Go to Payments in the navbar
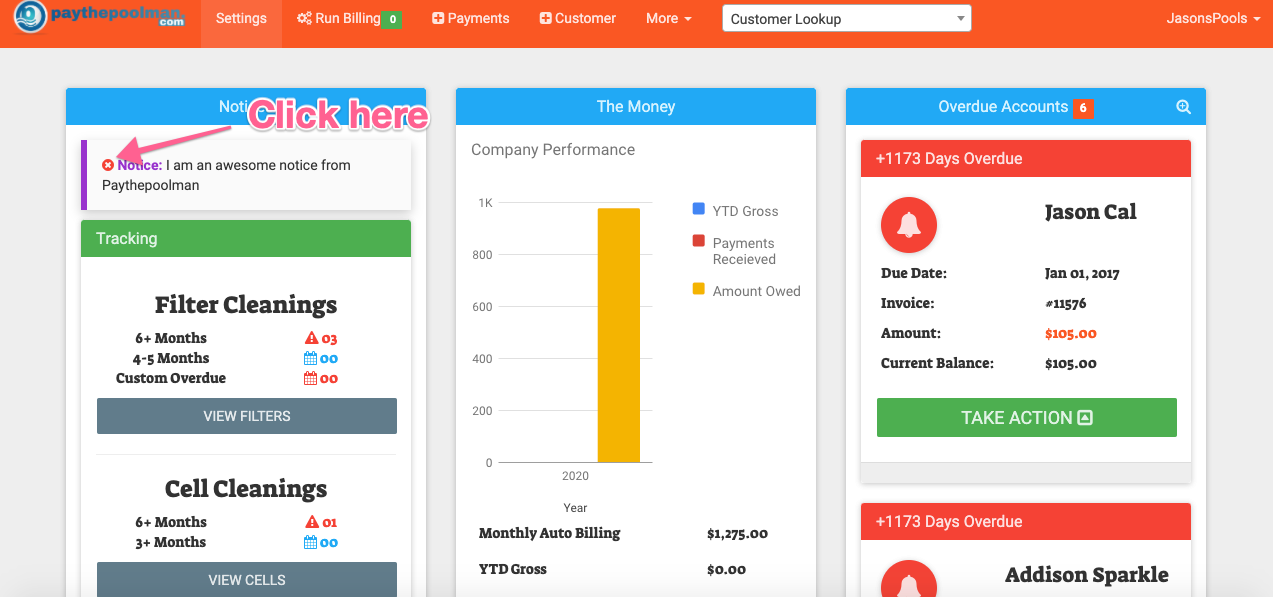Screen dimensions: 1273x597 tap(470, 18)
